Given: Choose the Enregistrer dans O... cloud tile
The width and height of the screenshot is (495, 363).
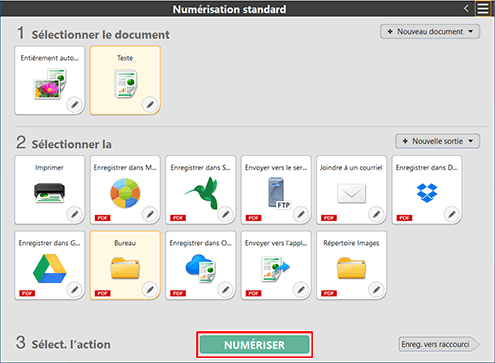Looking at the screenshot, I should [201, 265].
